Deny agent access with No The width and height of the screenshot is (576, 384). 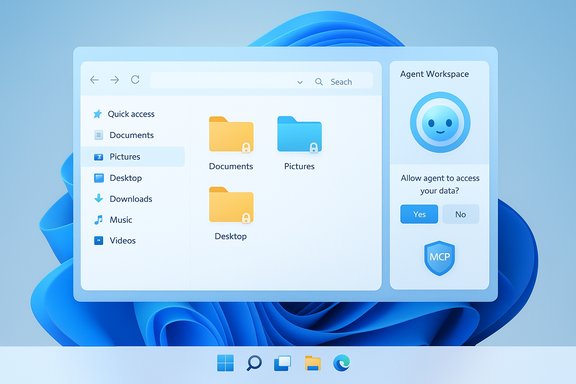(461, 214)
